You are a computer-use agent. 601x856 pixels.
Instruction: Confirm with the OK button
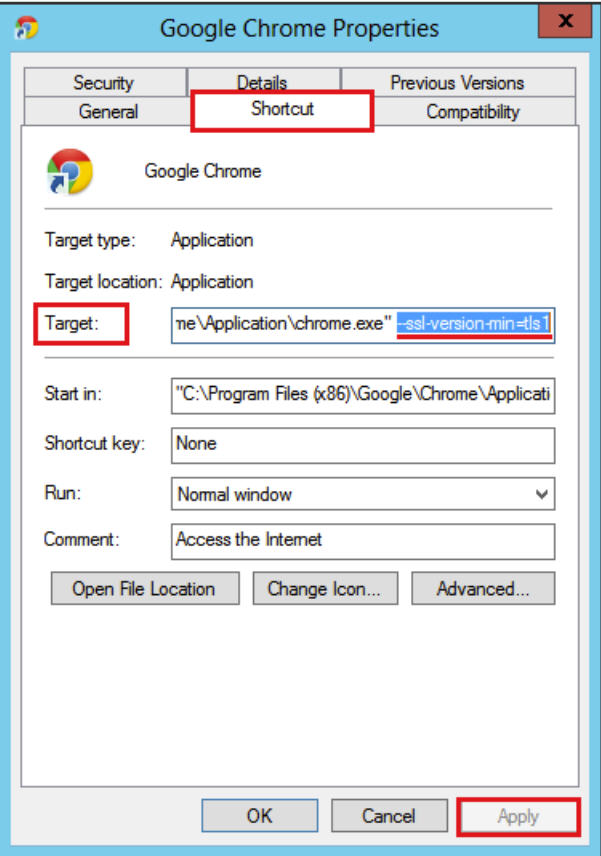260,816
